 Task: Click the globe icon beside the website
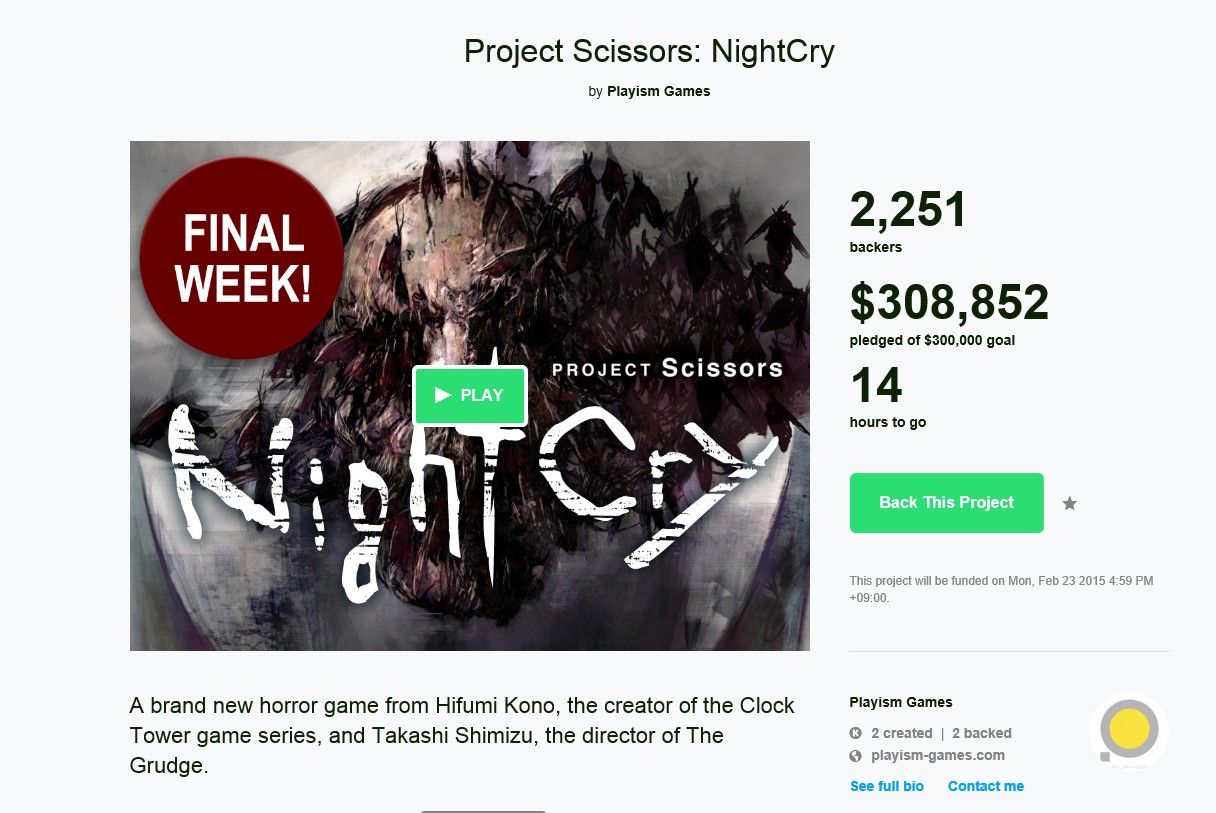tap(856, 756)
